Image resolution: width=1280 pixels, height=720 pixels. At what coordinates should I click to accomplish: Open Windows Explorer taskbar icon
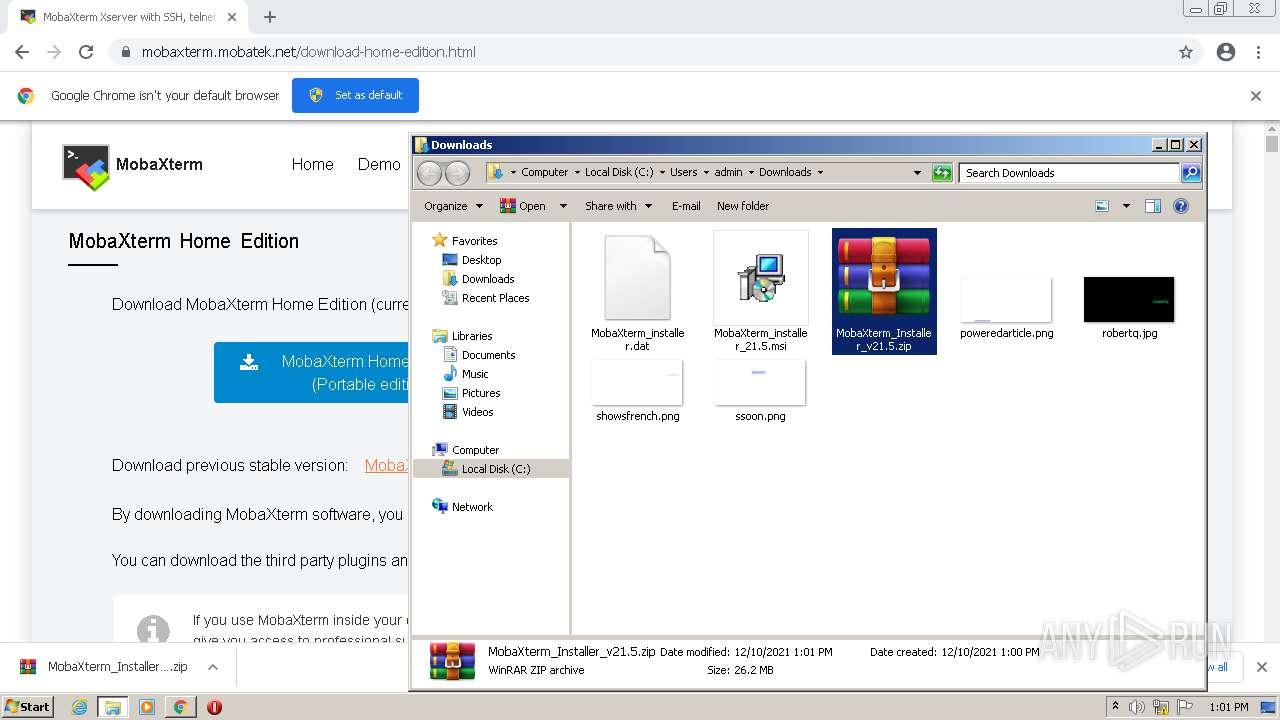pos(113,707)
